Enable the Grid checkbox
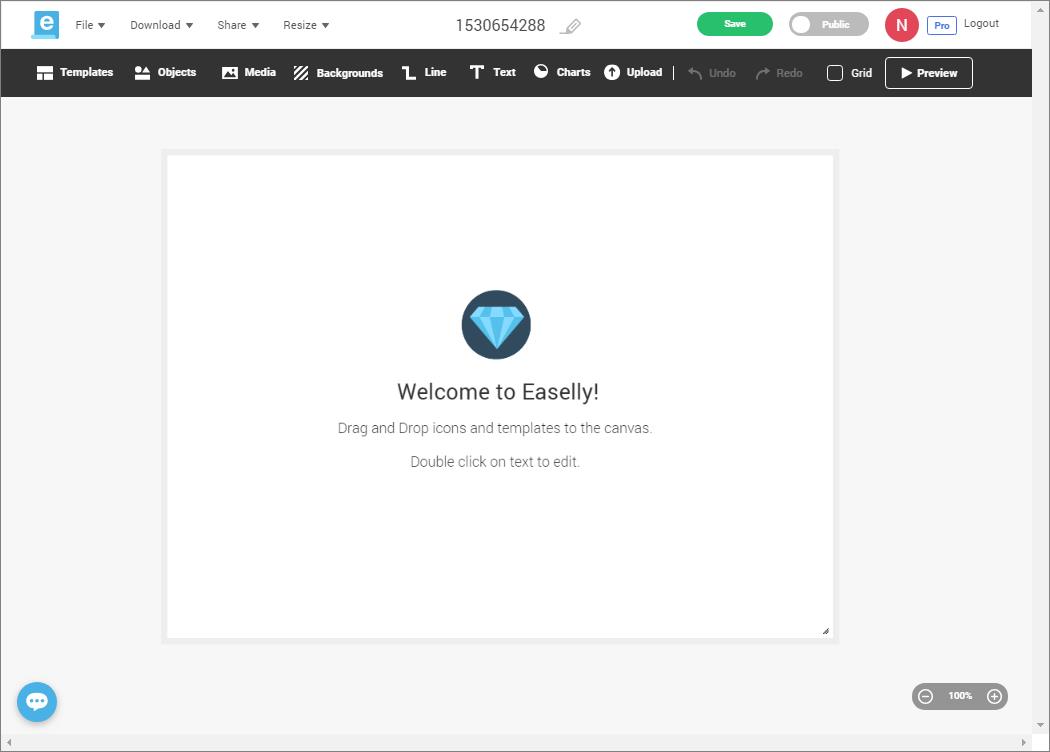The image size is (1050, 752). 835,73
